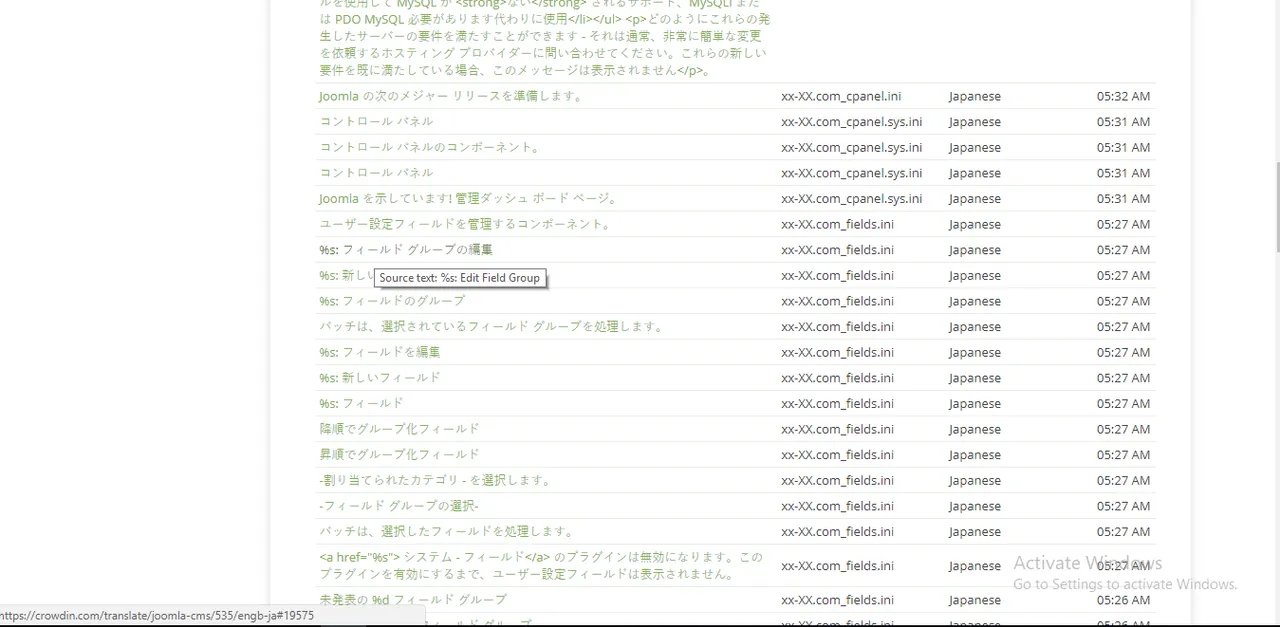Viewport: 1280px width, 627px height.
Task: Open the '昇順でグループ化フィールド' translation
Action: coord(400,454)
